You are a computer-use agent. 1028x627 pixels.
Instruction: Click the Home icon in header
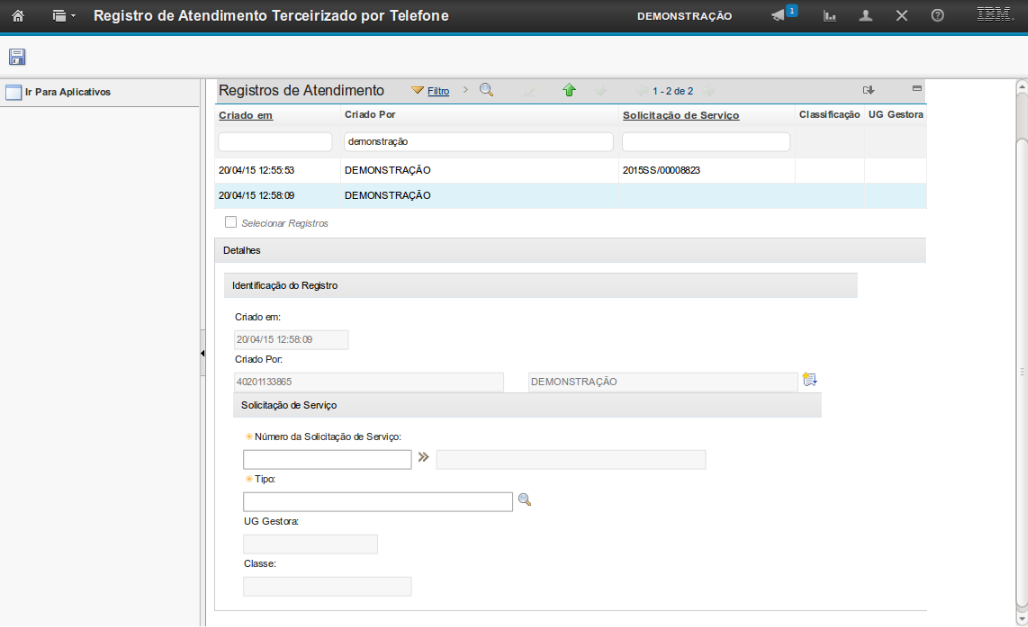[17, 16]
